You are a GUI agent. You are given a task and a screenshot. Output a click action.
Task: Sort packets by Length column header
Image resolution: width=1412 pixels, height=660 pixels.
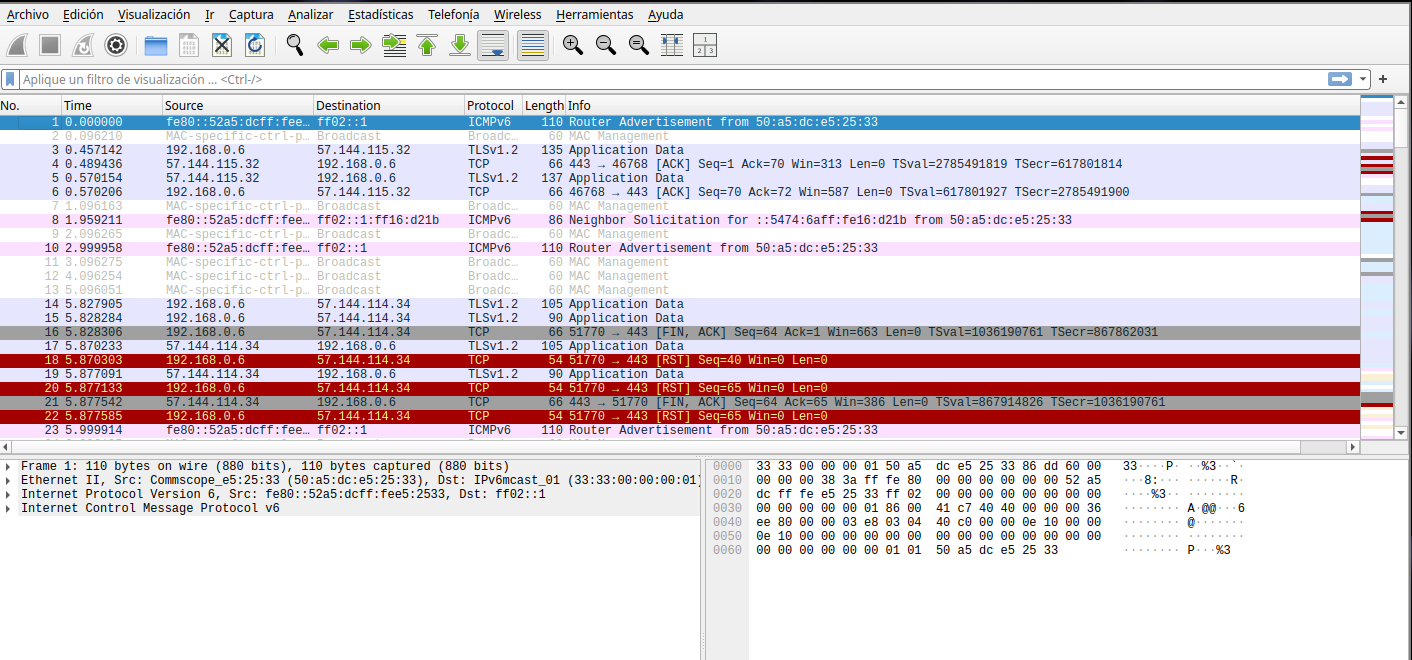click(x=545, y=105)
